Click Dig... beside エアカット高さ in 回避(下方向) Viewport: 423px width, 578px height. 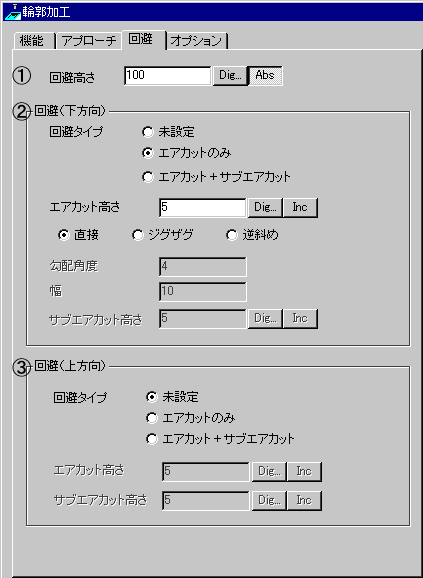click(x=265, y=208)
